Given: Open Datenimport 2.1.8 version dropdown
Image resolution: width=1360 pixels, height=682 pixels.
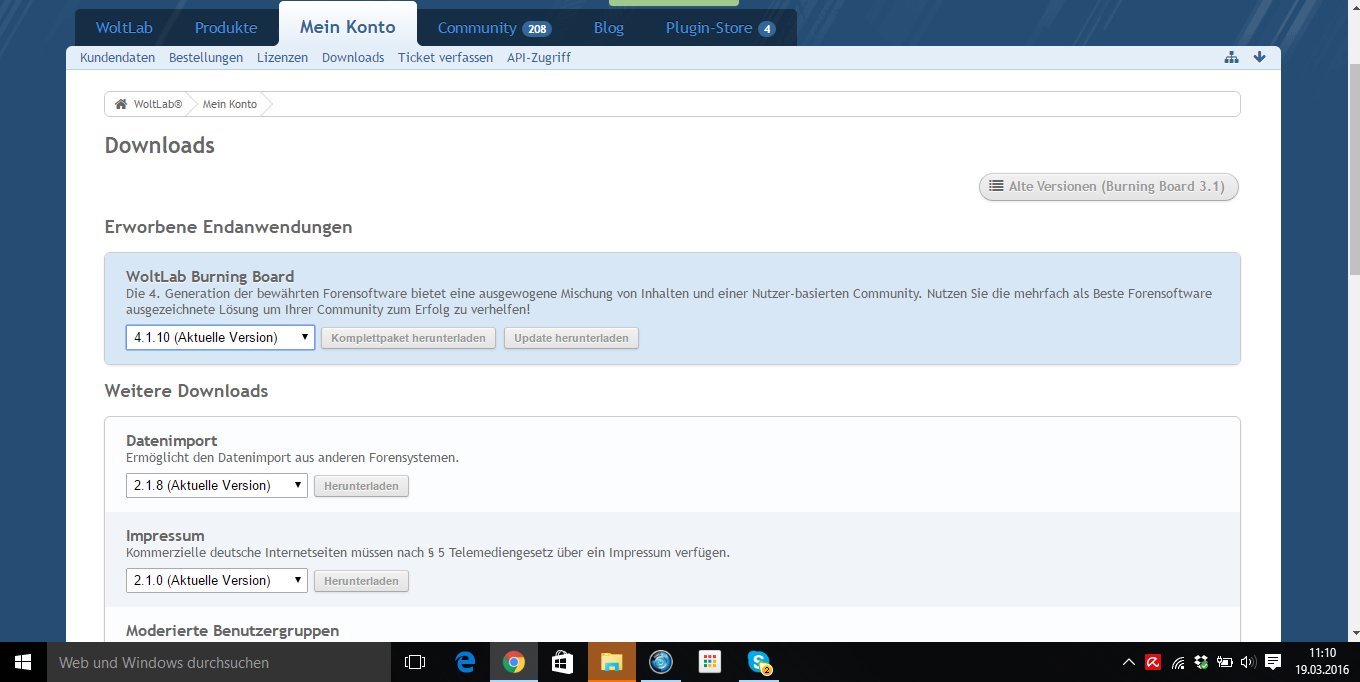Looking at the screenshot, I should click(x=217, y=485).
